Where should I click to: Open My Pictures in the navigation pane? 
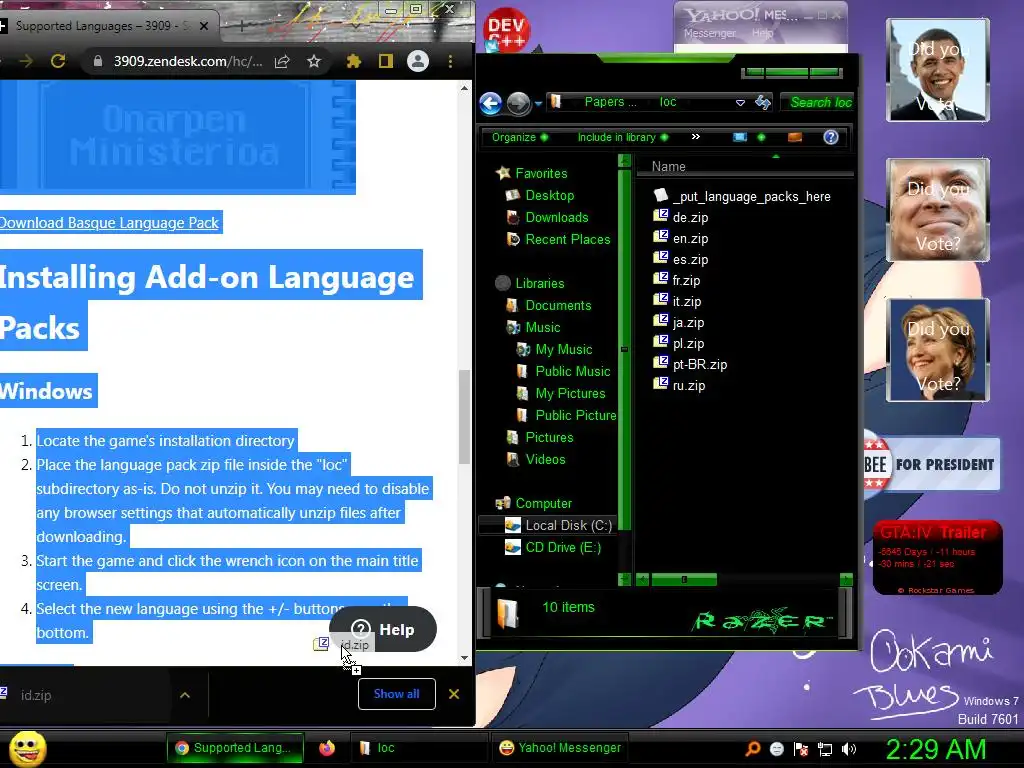point(561,393)
